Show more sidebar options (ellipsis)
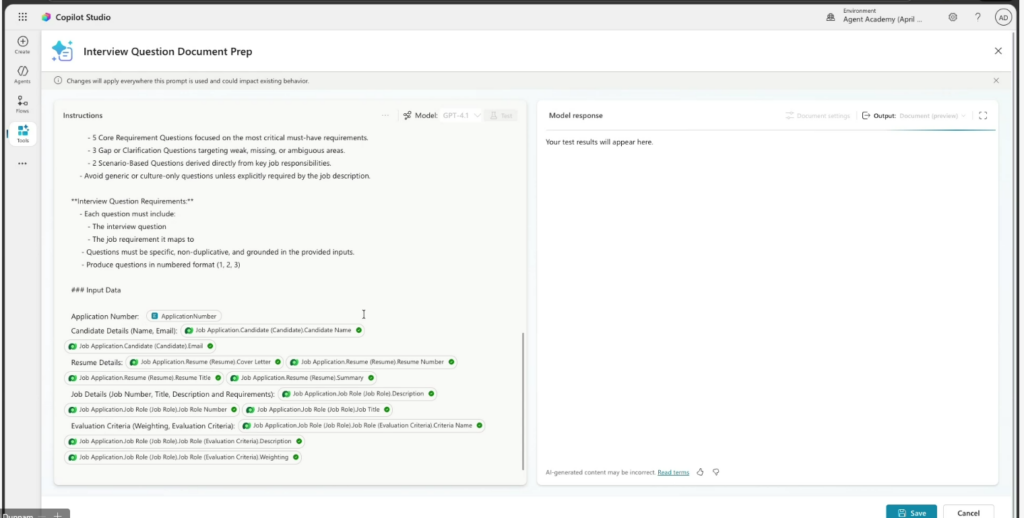Image resolution: width=1024 pixels, height=518 pixels. coord(22,163)
